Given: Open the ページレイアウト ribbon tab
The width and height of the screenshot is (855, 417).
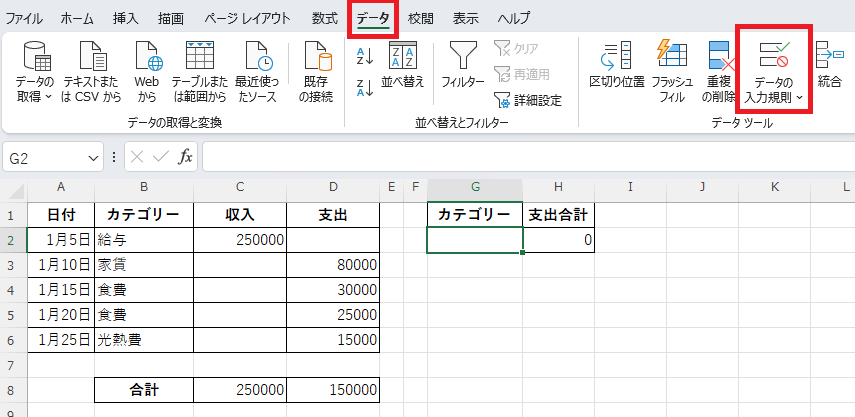Looking at the screenshot, I should [247, 18].
